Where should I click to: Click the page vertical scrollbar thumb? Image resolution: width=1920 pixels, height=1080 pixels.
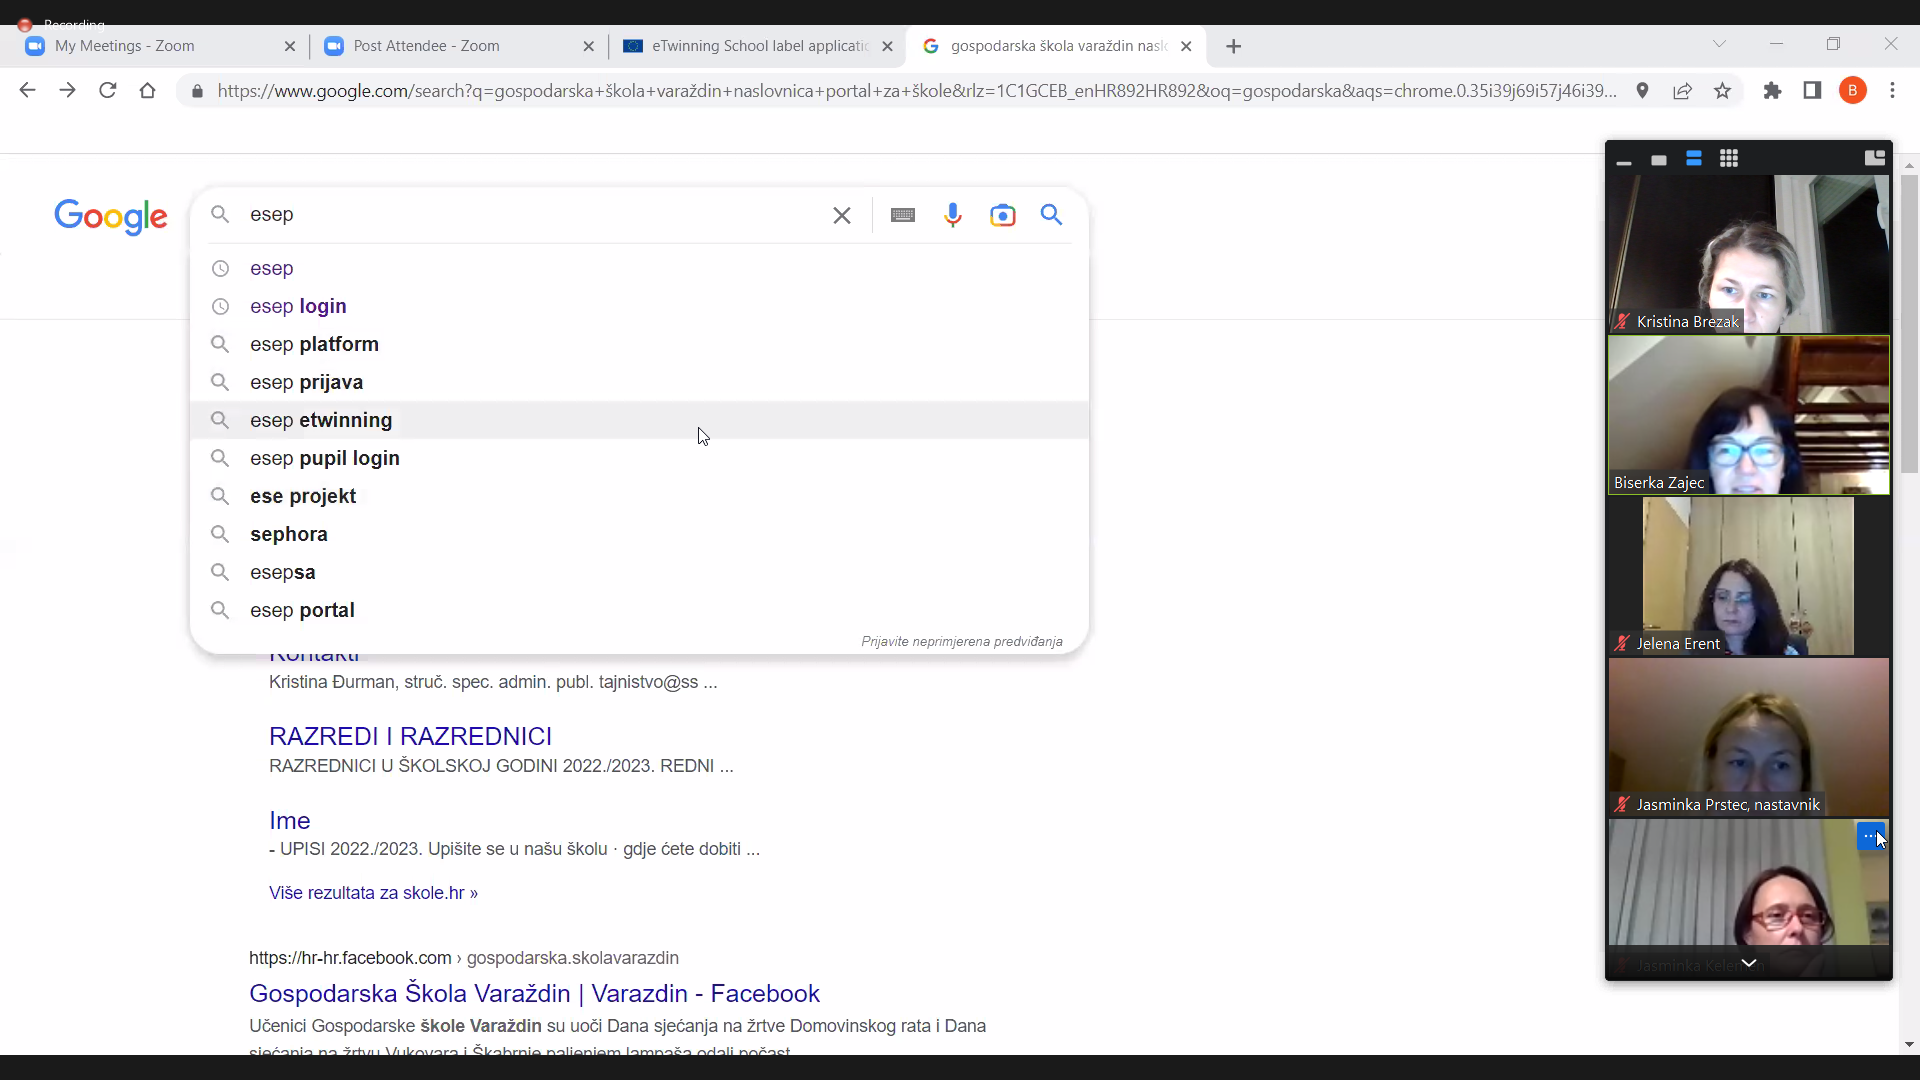click(1909, 324)
